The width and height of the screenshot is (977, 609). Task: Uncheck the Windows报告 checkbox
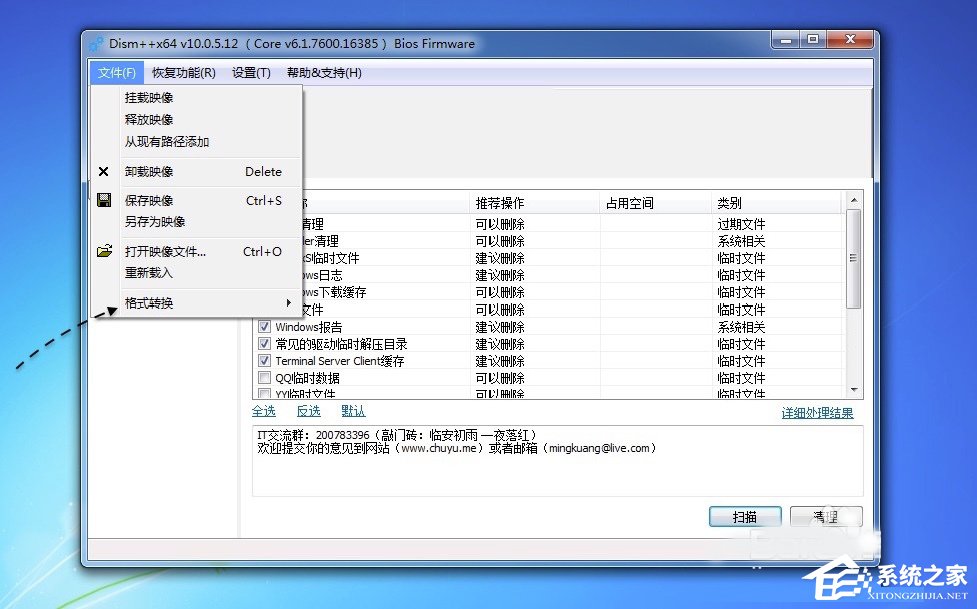(x=265, y=326)
